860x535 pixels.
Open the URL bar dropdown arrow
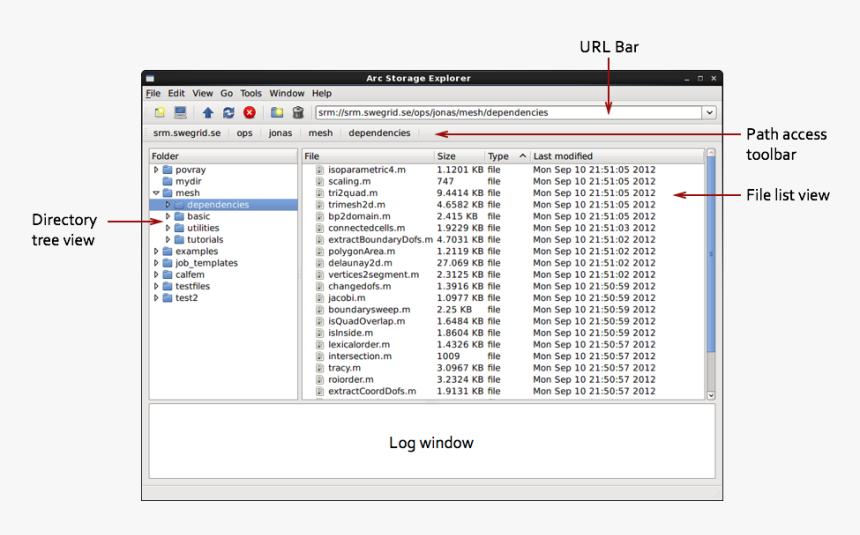[x=709, y=113]
